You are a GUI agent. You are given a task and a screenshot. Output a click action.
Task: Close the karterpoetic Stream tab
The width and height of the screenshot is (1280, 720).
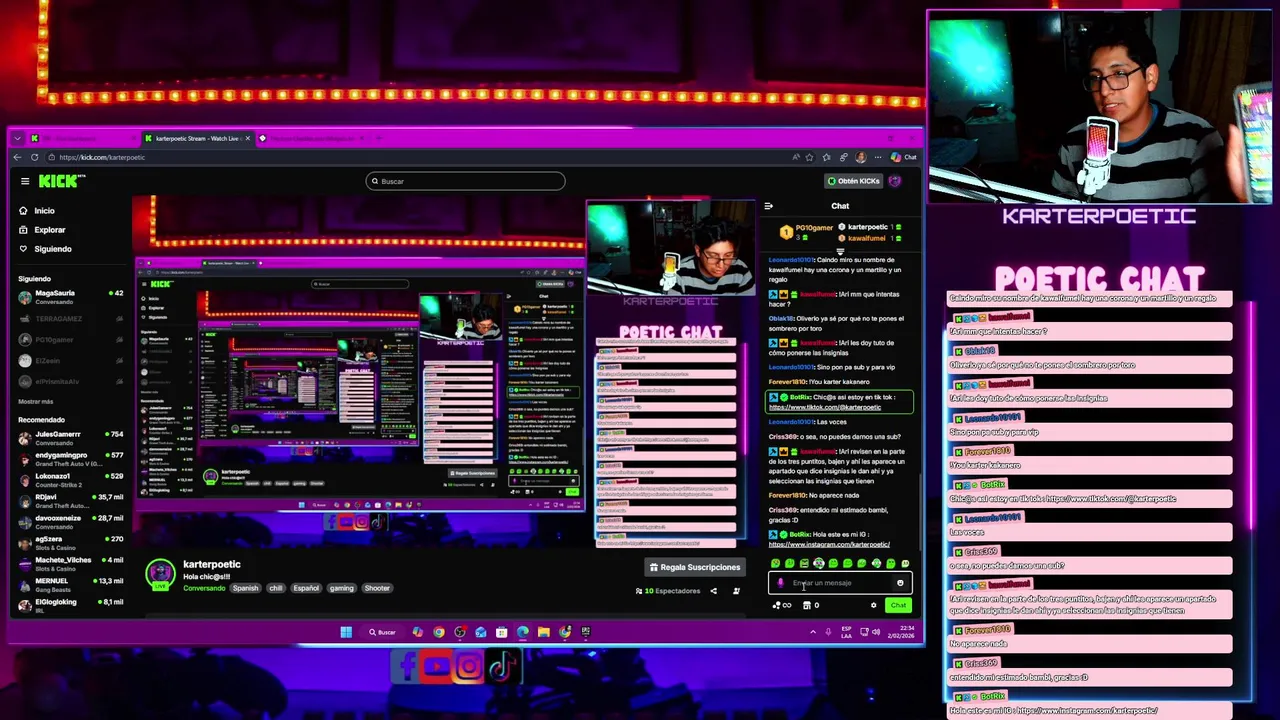click(x=247, y=138)
